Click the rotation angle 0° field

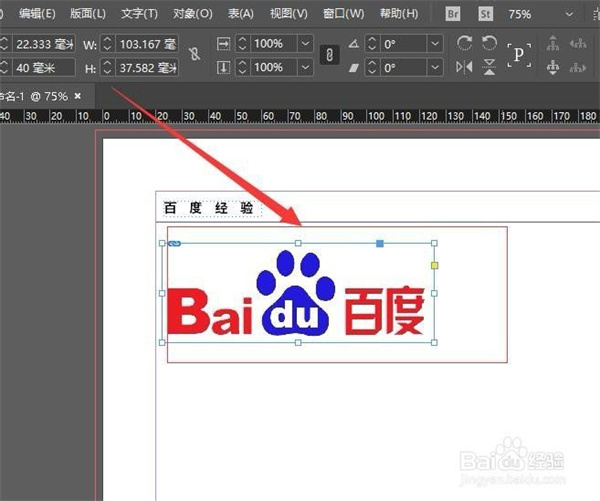404,44
